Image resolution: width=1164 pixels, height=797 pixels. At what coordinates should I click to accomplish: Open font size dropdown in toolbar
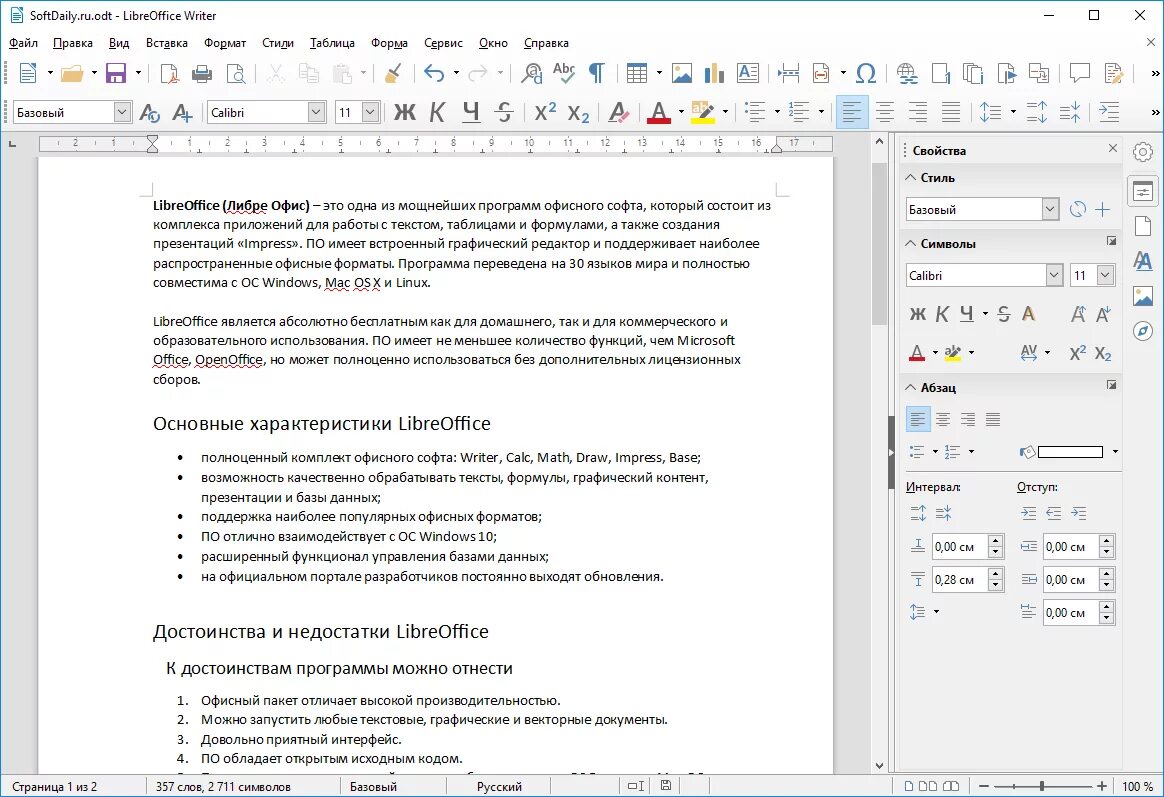tap(370, 112)
